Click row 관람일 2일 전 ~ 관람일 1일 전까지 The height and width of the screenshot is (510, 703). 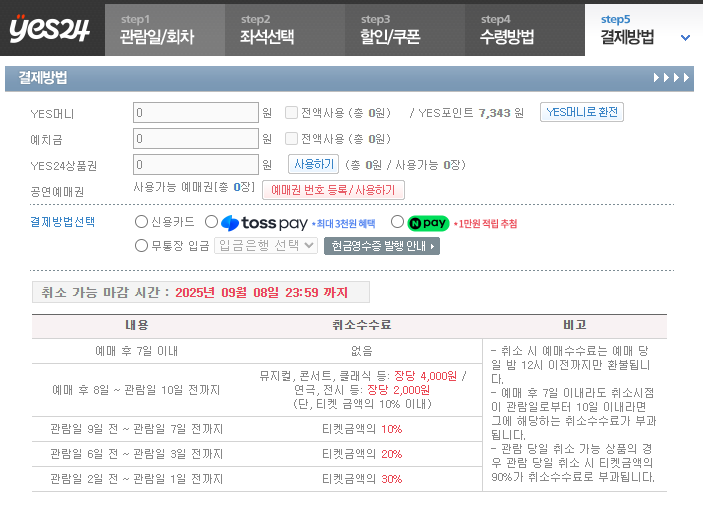click(136, 479)
